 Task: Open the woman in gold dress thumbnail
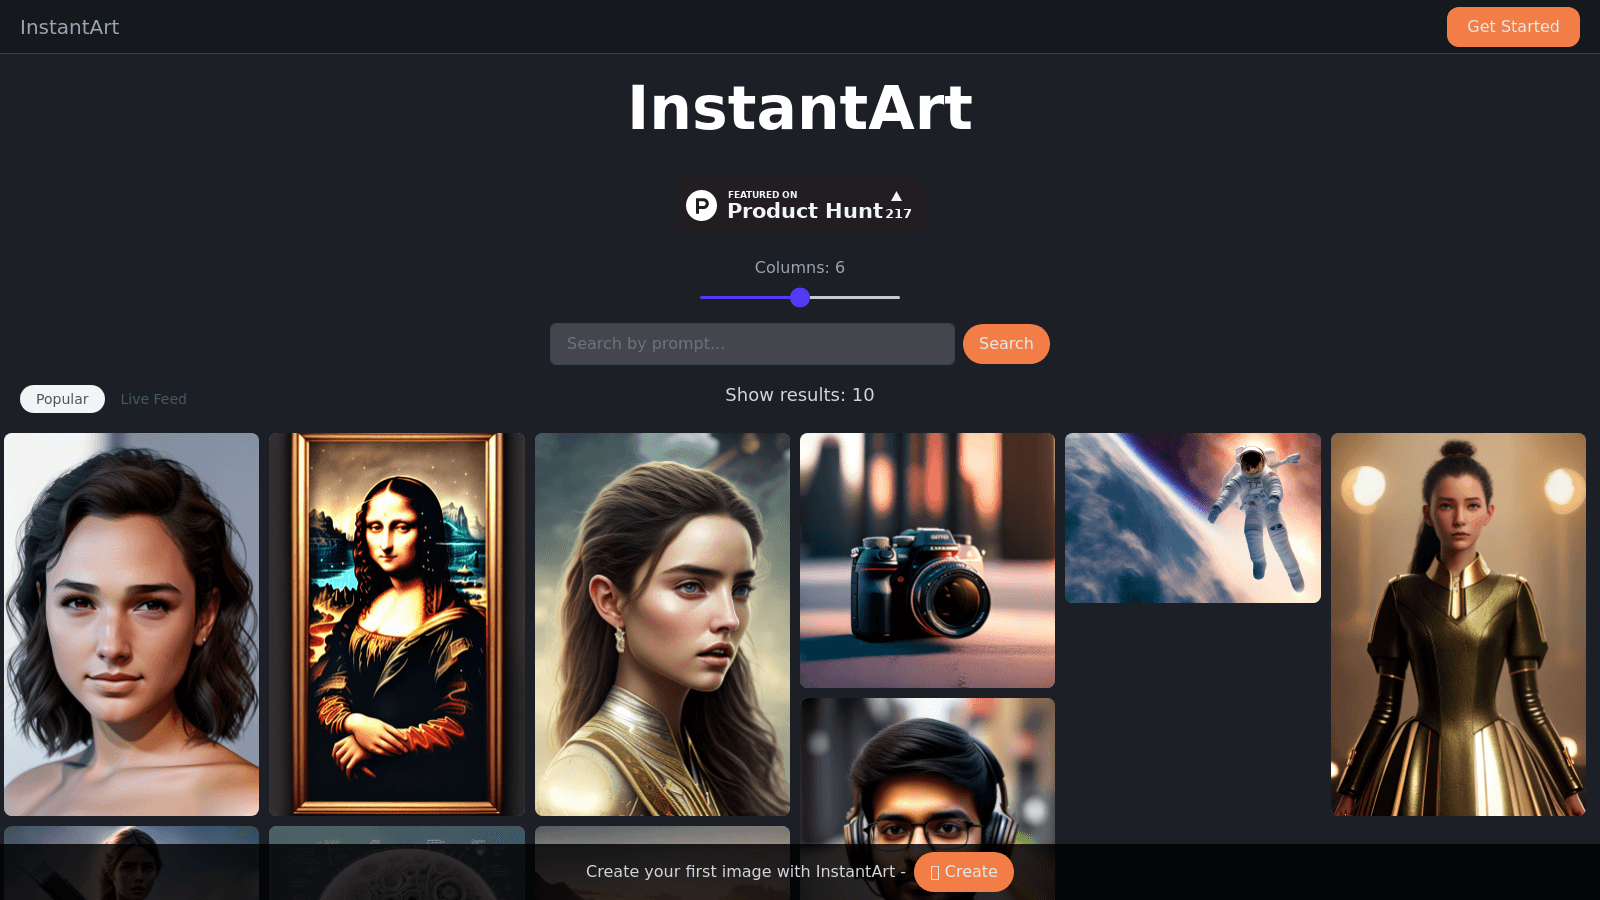point(1458,624)
